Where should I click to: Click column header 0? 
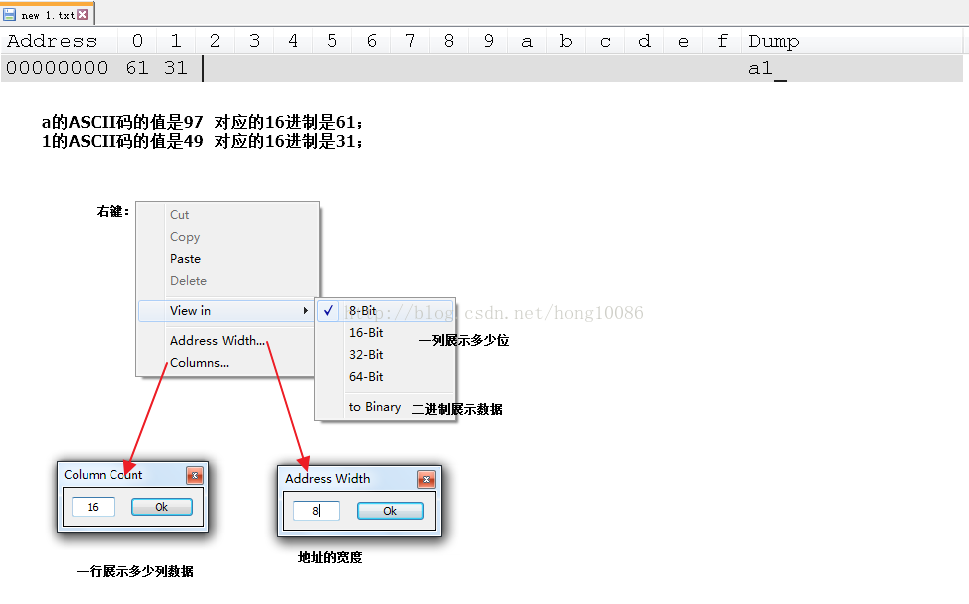click(x=137, y=41)
